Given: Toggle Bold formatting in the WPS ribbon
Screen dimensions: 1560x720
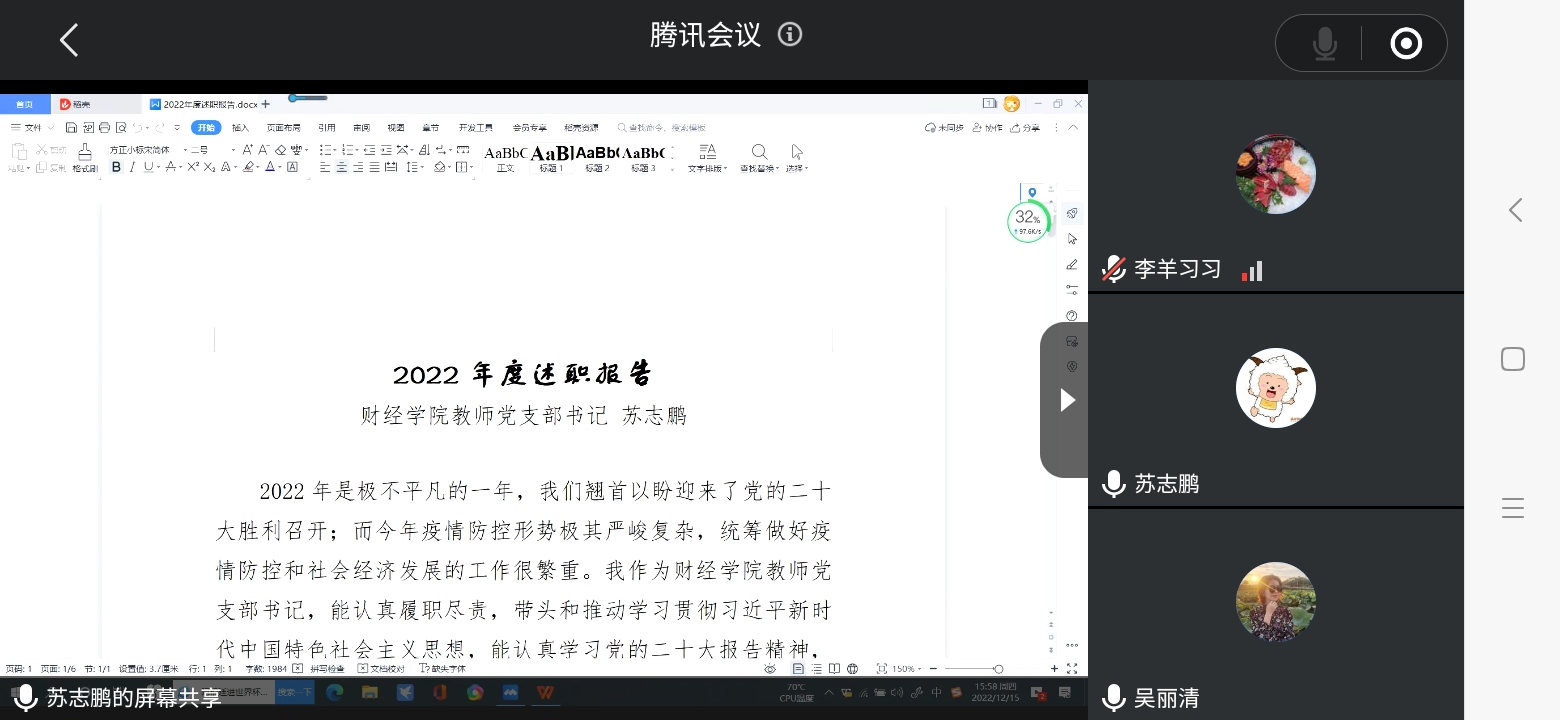Looking at the screenshot, I should click(116, 167).
